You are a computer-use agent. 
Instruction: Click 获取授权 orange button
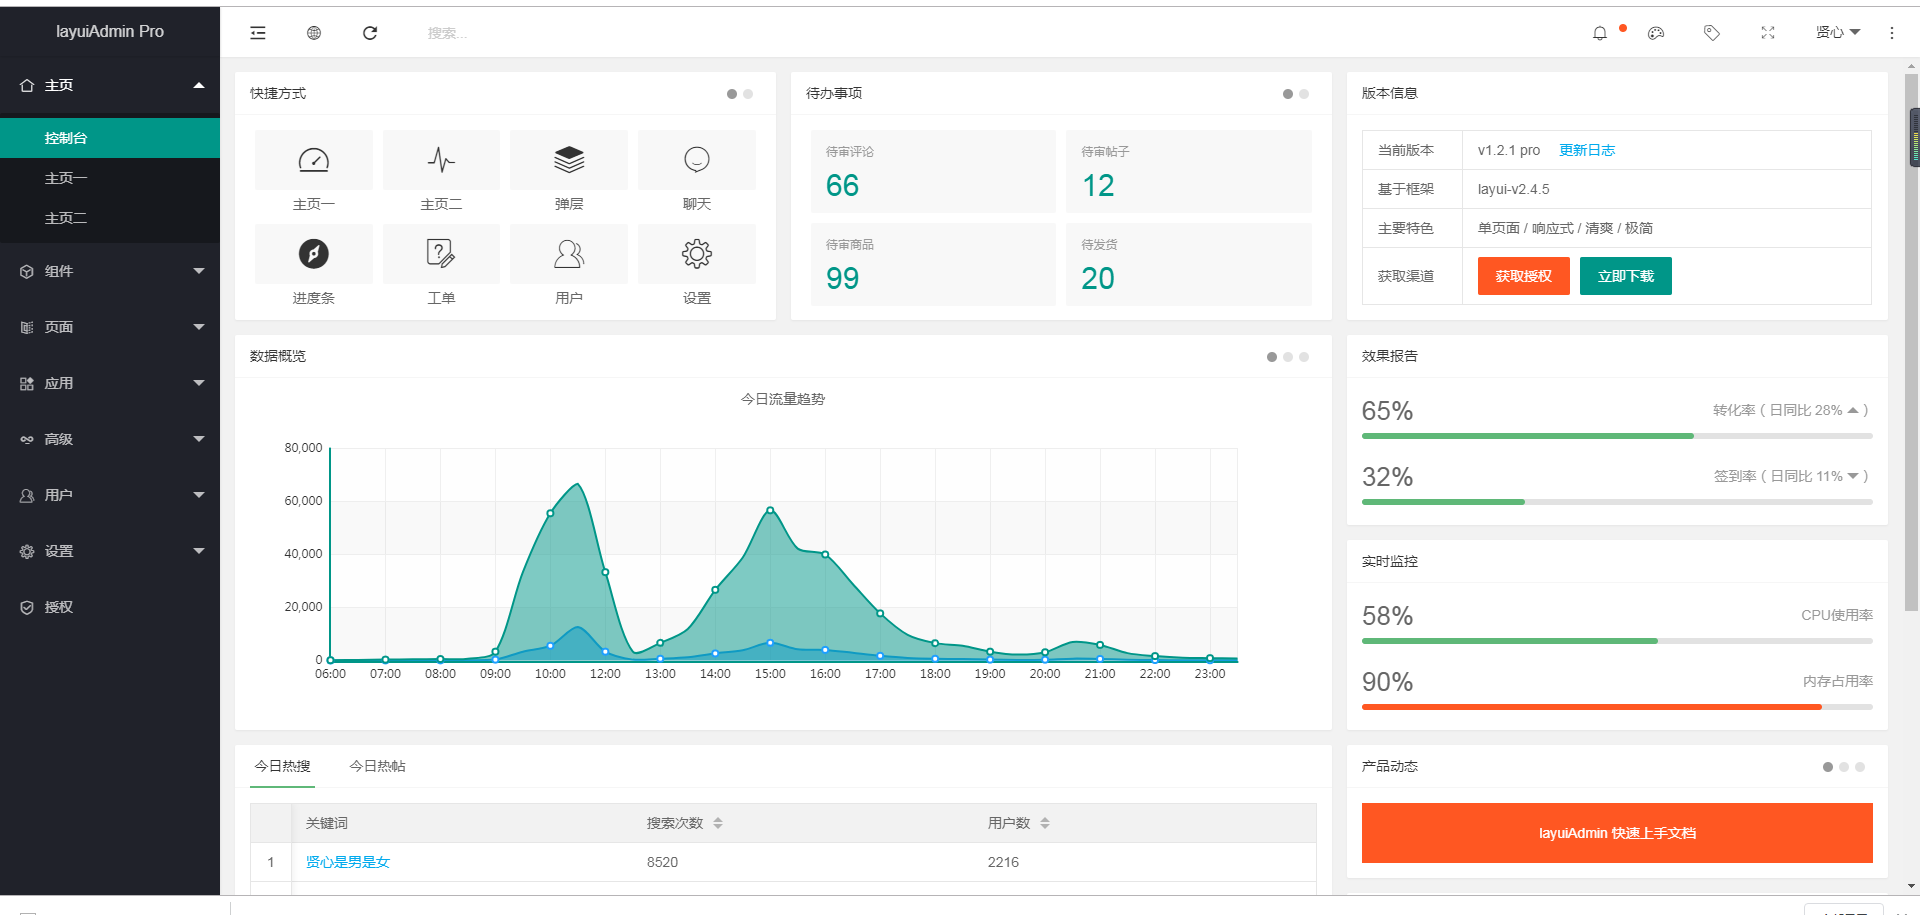point(1524,276)
